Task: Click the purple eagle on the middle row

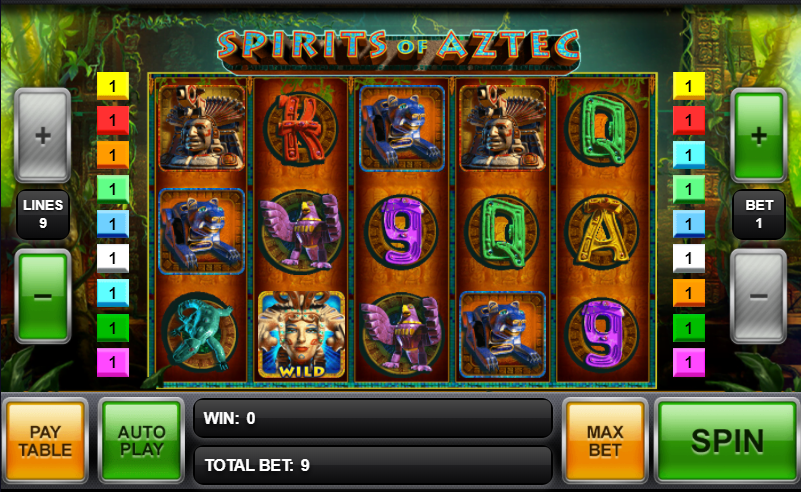Action: pos(301,231)
